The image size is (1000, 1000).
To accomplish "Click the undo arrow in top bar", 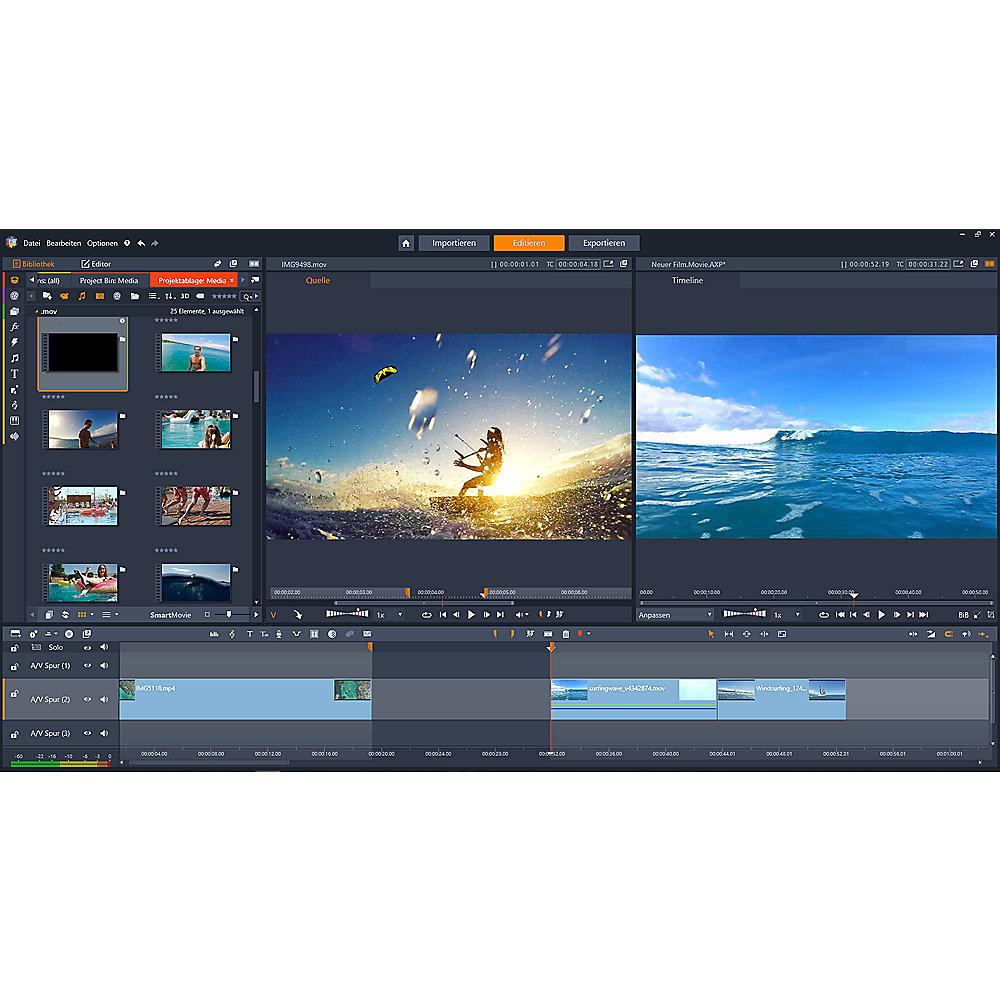I will click(141, 243).
